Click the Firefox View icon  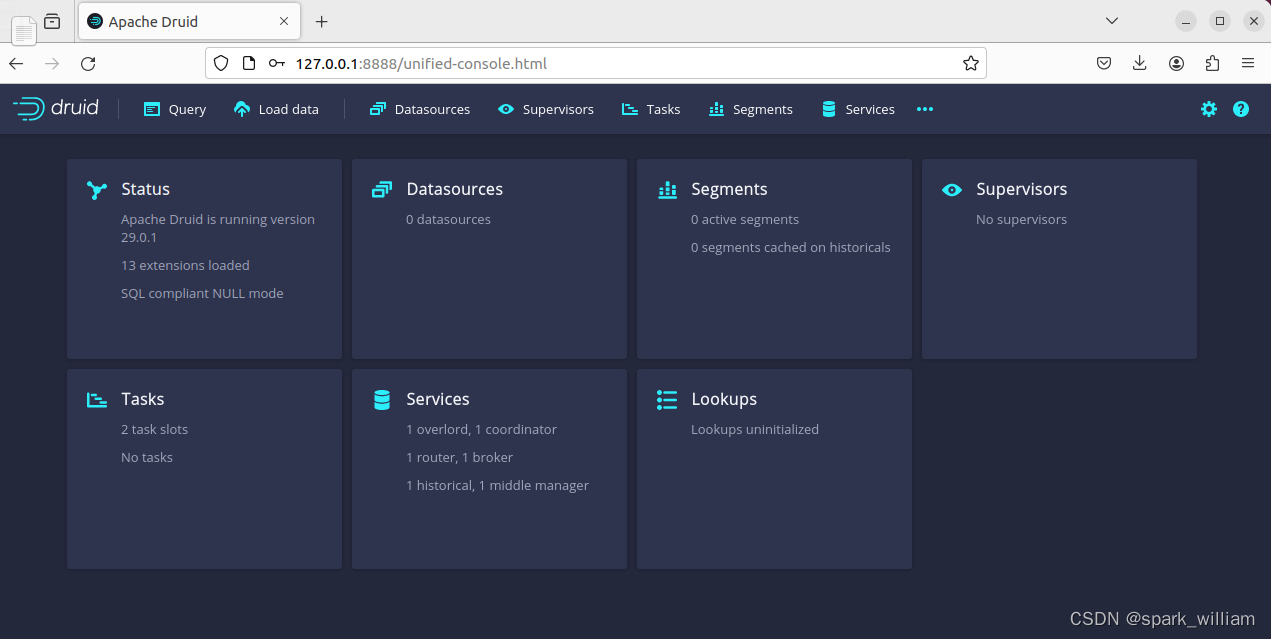[x=52, y=21]
